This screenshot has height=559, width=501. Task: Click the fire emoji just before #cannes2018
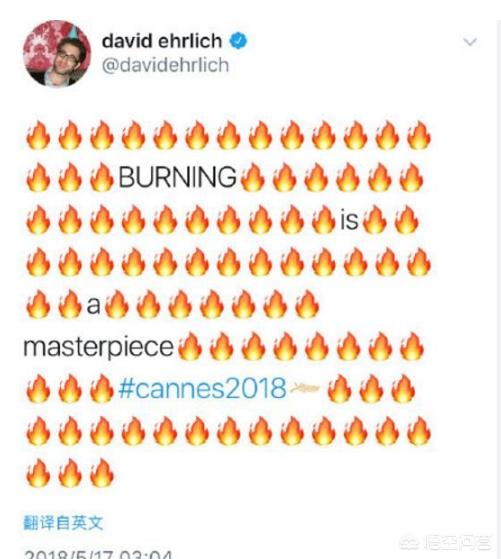[102, 388]
